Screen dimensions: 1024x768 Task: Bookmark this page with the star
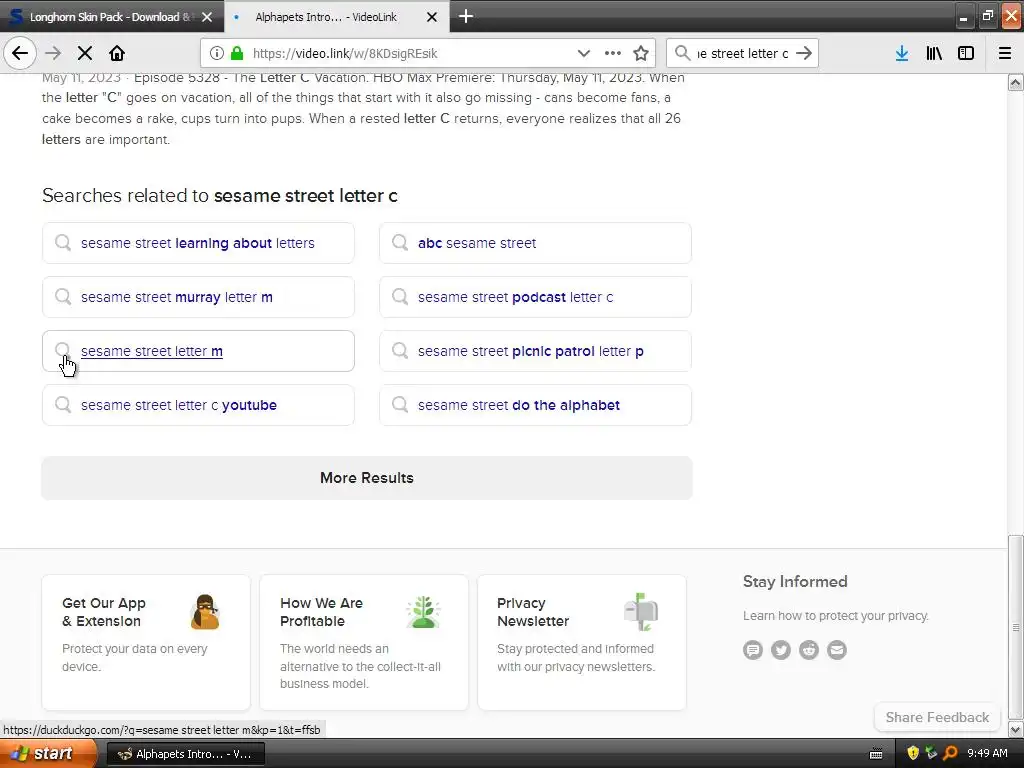641,53
